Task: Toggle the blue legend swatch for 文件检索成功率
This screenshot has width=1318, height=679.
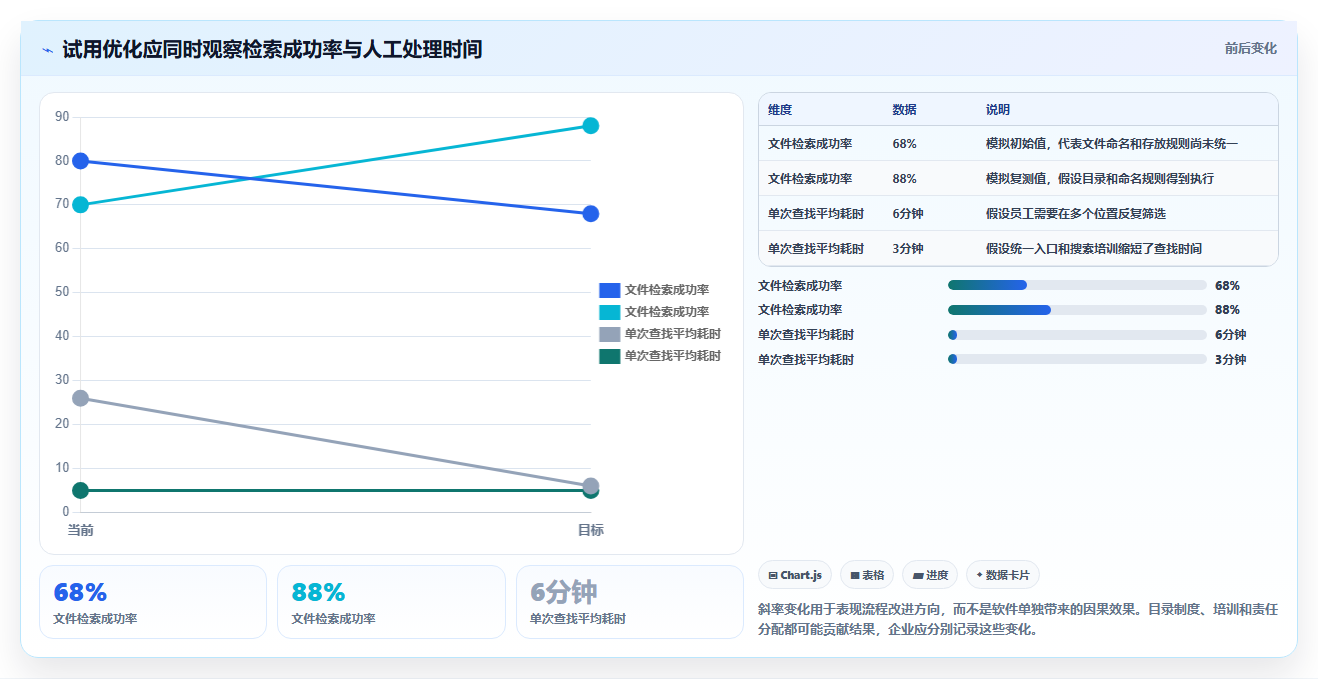Action: pos(610,290)
